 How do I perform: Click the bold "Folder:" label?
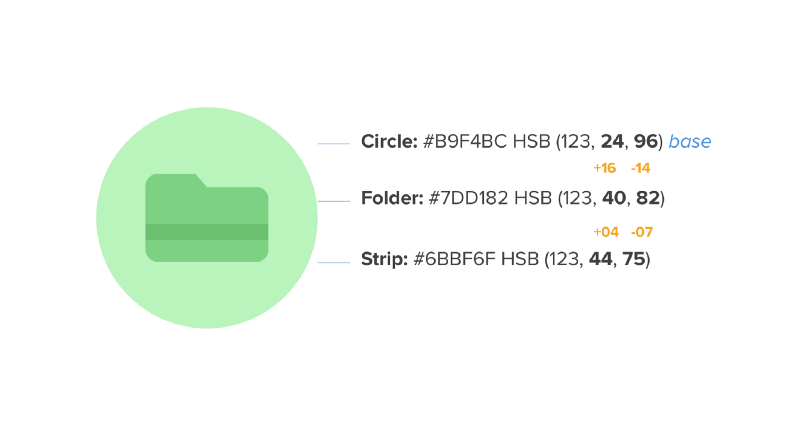coord(392,198)
